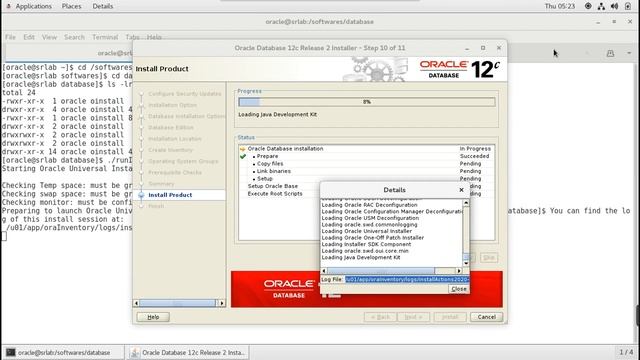Select the Installation Location step
The width and height of the screenshot is (640, 360).
coord(175,139)
